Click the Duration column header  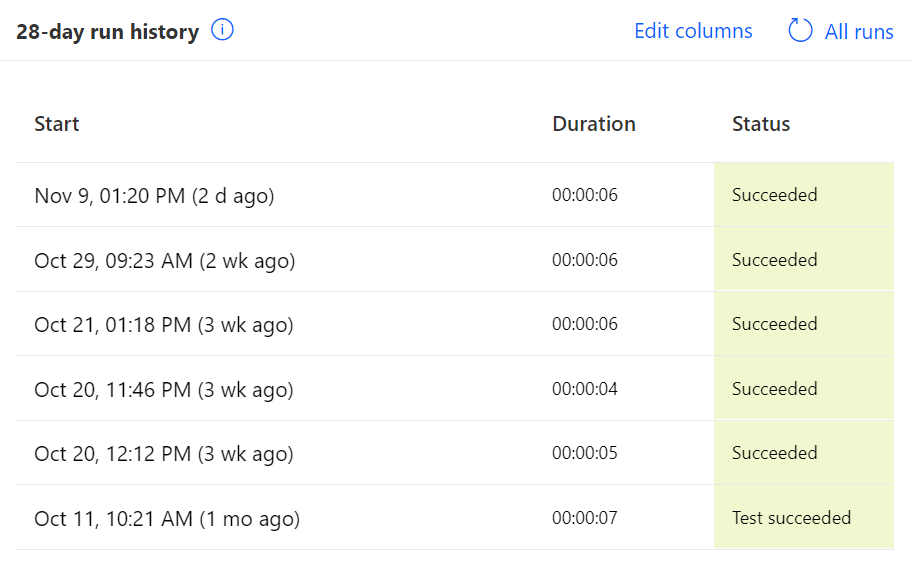pyautogui.click(x=594, y=124)
